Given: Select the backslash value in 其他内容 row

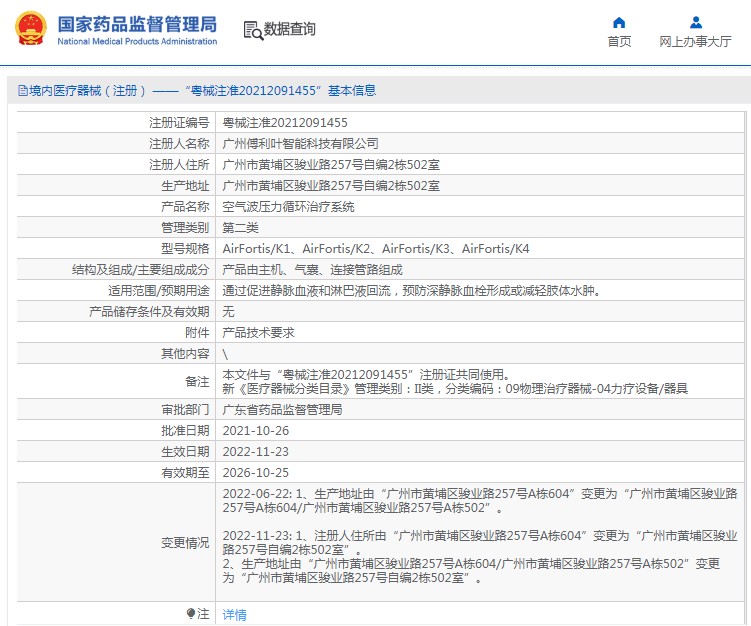Looking at the screenshot, I should (225, 354).
